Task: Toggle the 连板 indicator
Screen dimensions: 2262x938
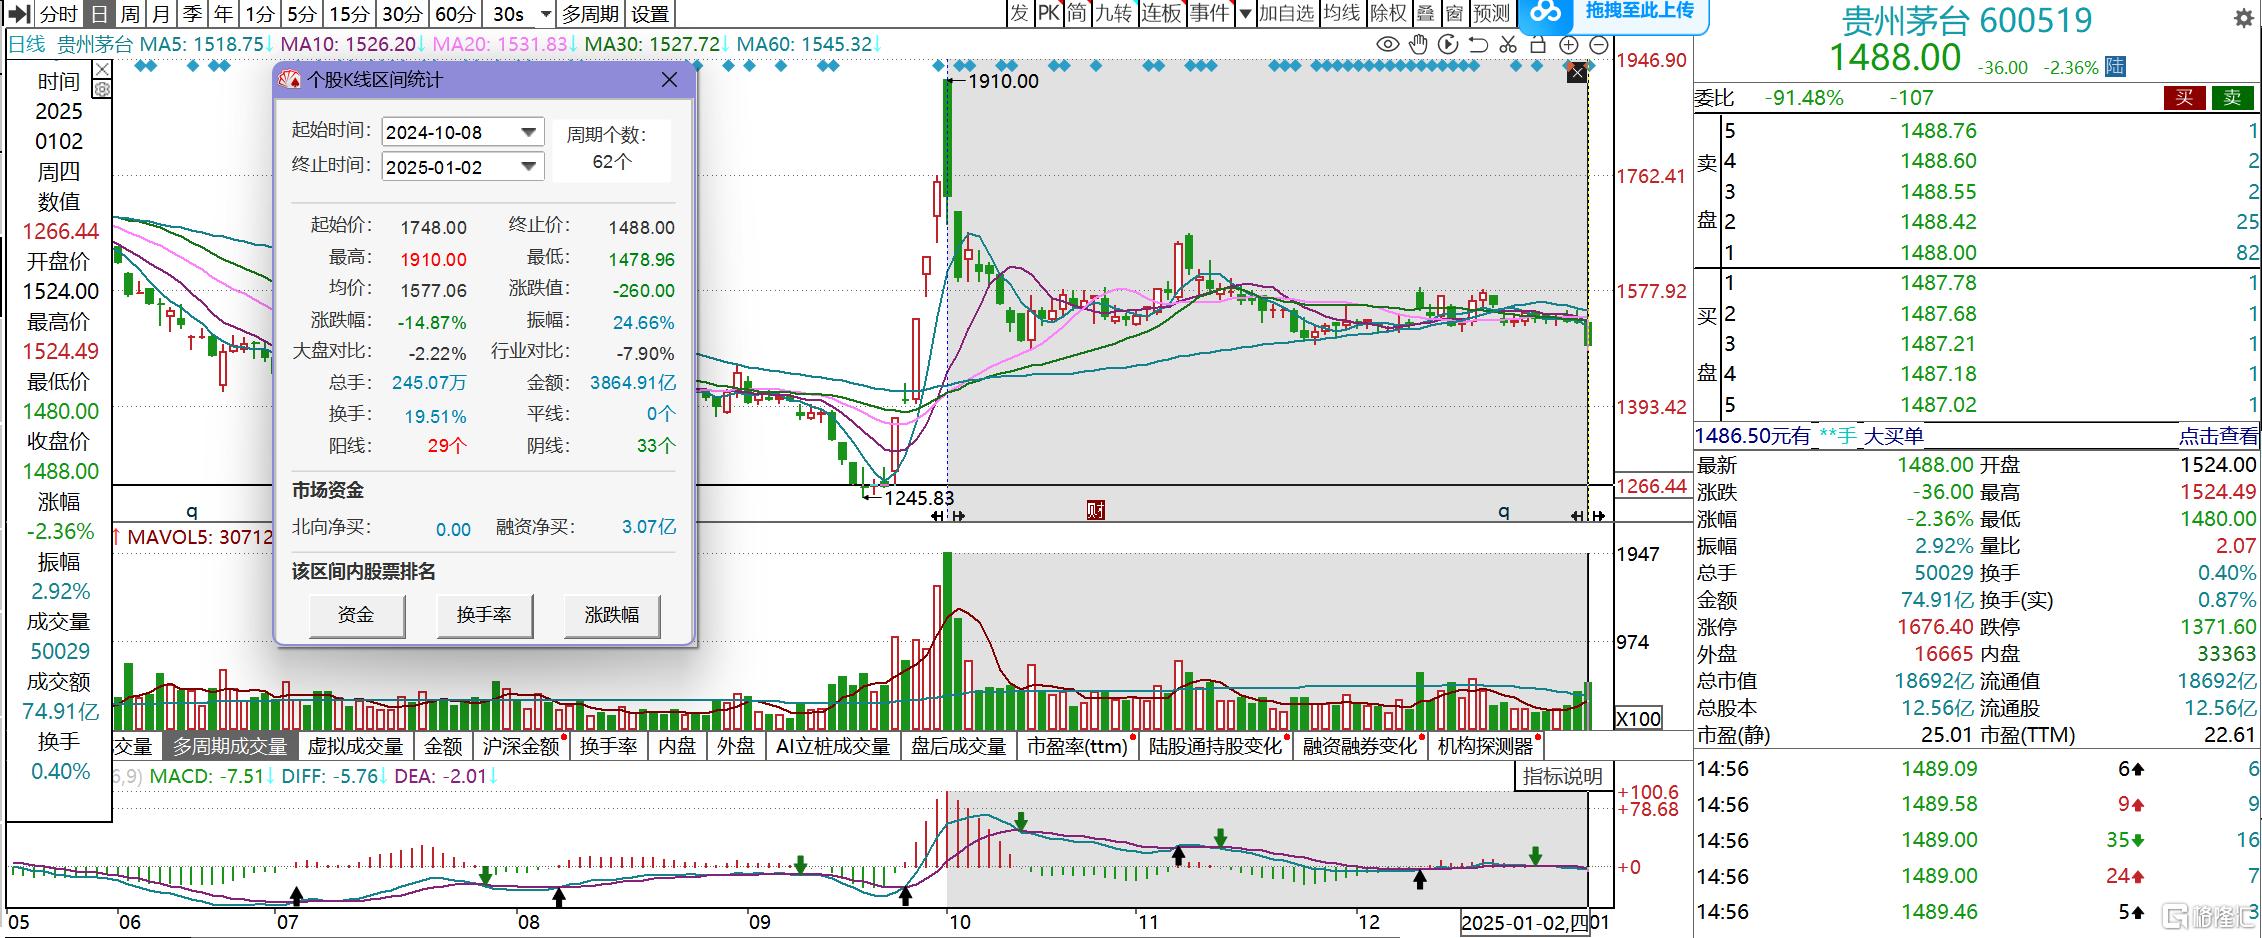Action: tap(1161, 13)
